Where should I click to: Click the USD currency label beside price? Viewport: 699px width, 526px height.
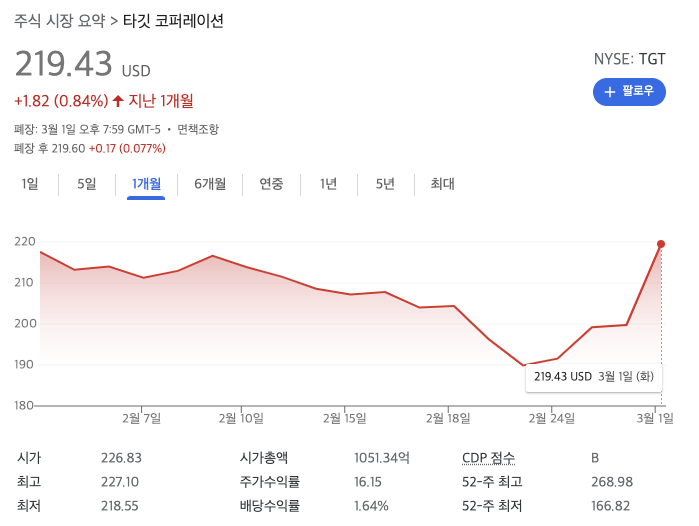pyautogui.click(x=136, y=71)
